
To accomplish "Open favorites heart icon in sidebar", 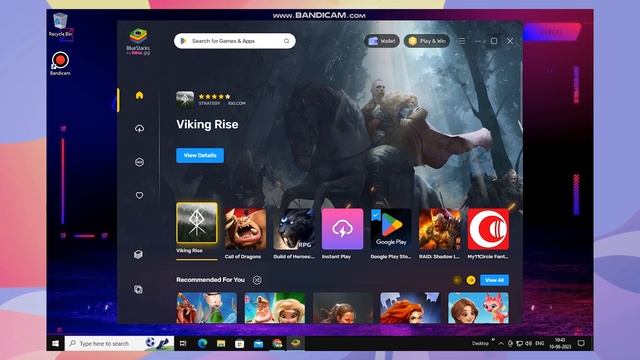I will [x=139, y=196].
